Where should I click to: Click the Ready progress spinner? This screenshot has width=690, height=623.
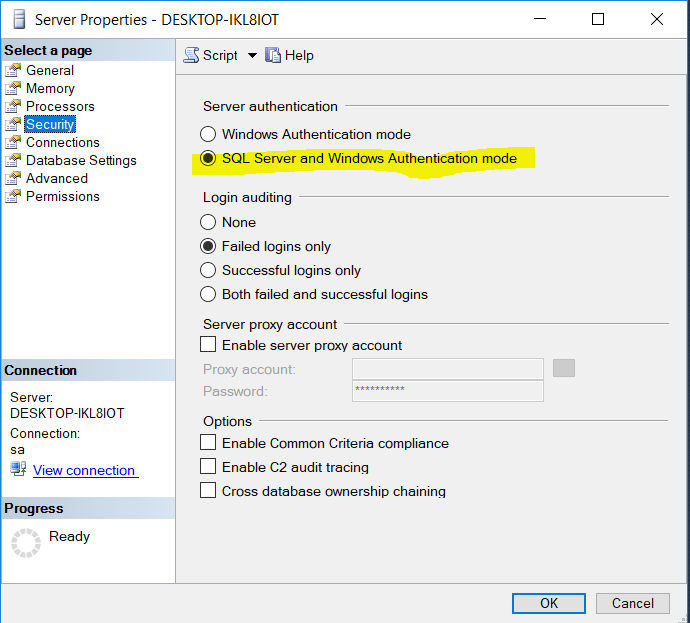26,542
